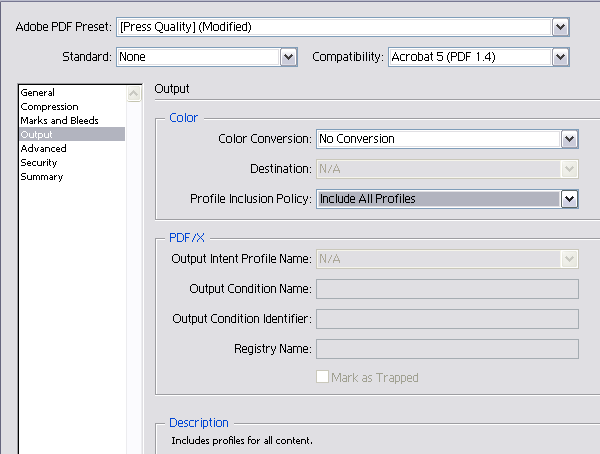Click the Include All Profiles selection box
Image resolution: width=600 pixels, height=454 pixels.
(439, 199)
